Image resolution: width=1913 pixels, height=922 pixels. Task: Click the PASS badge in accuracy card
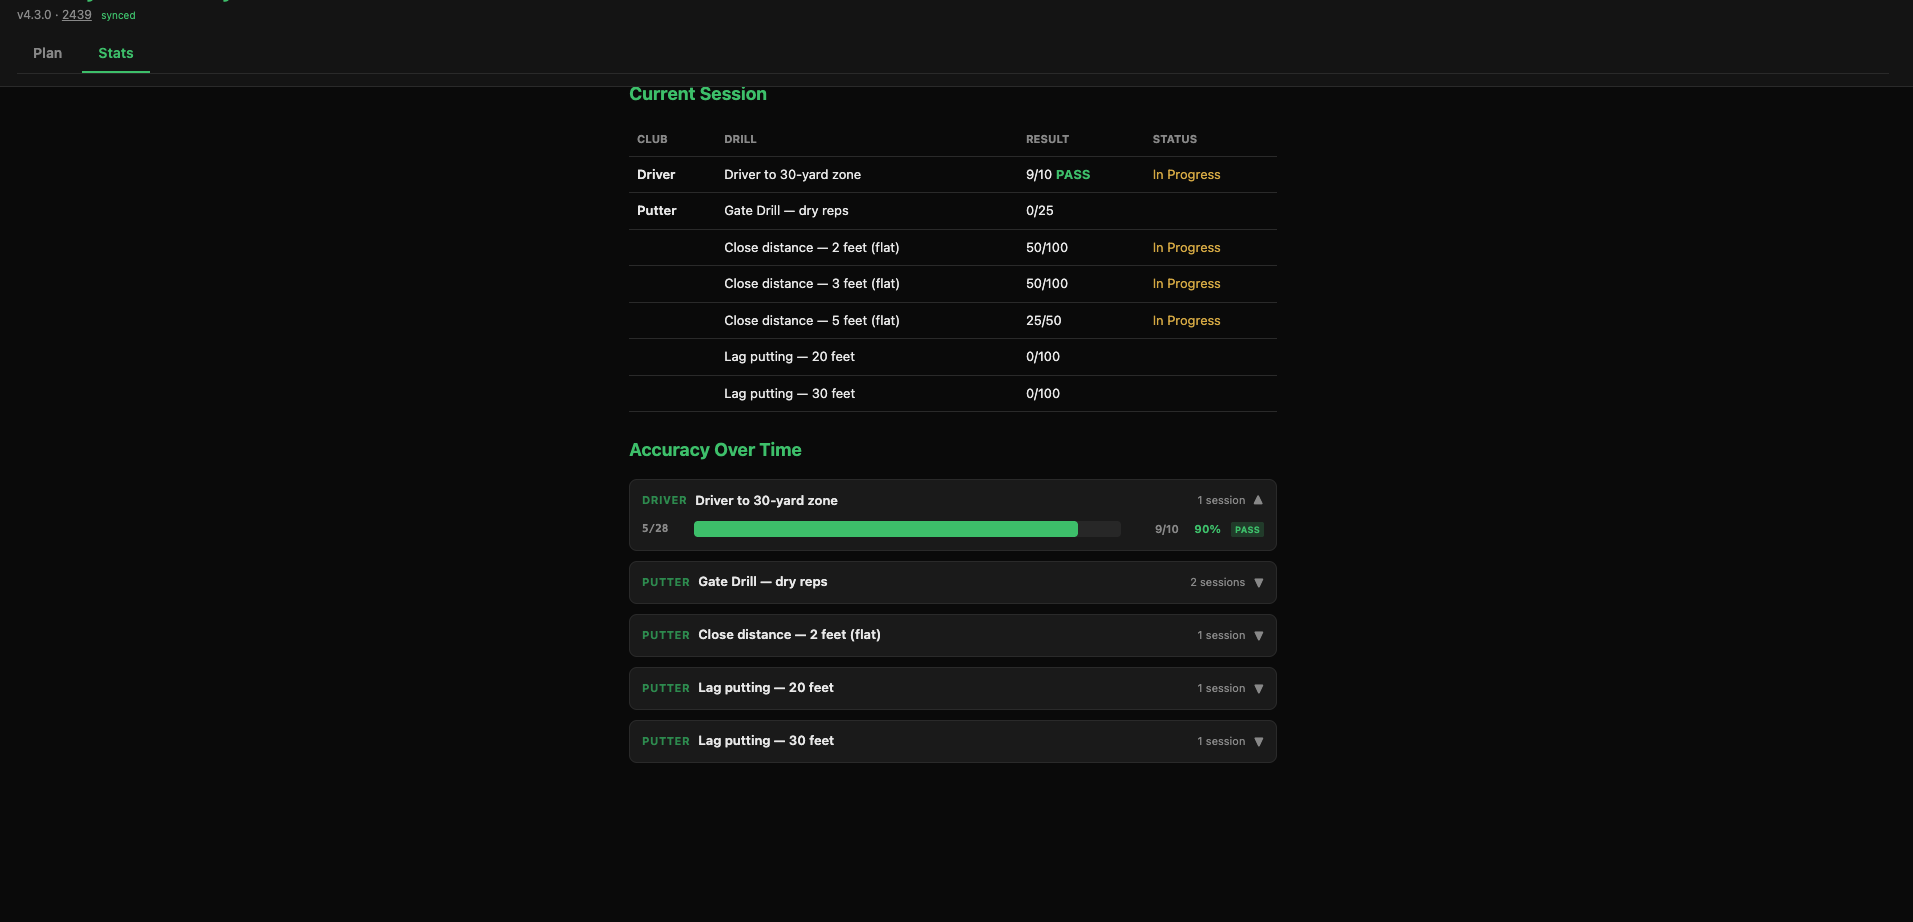[1247, 530]
